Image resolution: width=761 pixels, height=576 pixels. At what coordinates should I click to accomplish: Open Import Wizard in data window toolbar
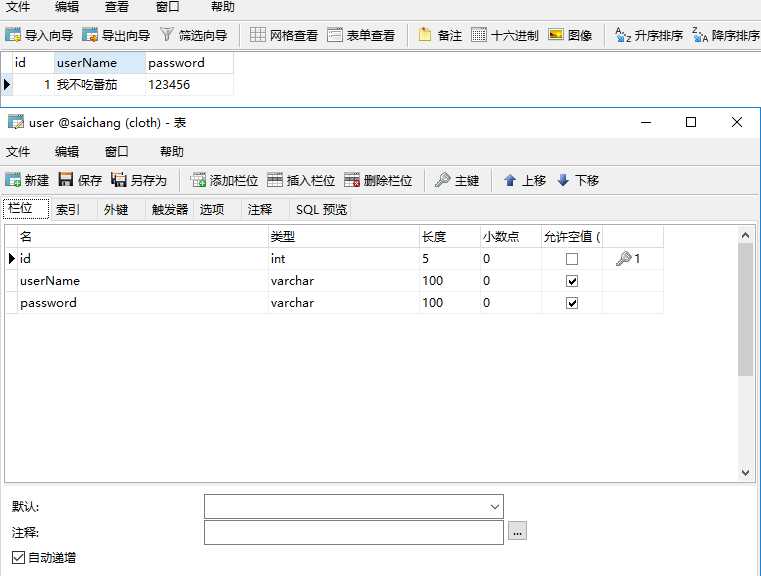pos(39,35)
